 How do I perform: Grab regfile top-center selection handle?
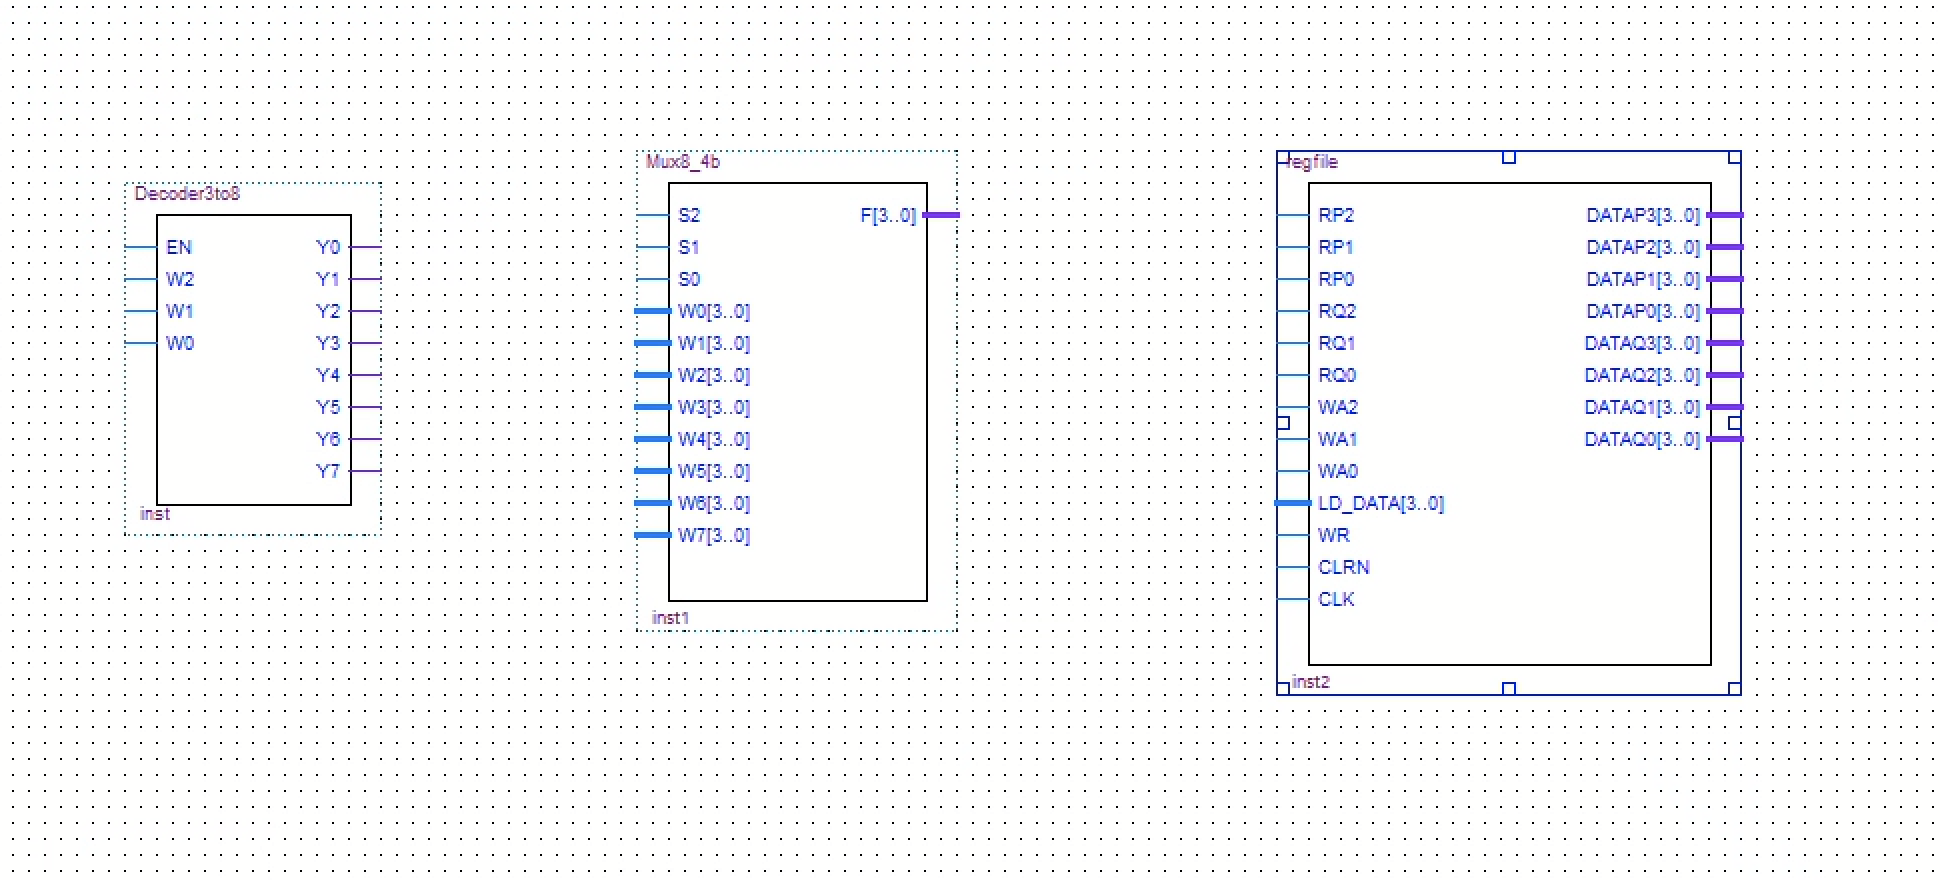click(1509, 157)
